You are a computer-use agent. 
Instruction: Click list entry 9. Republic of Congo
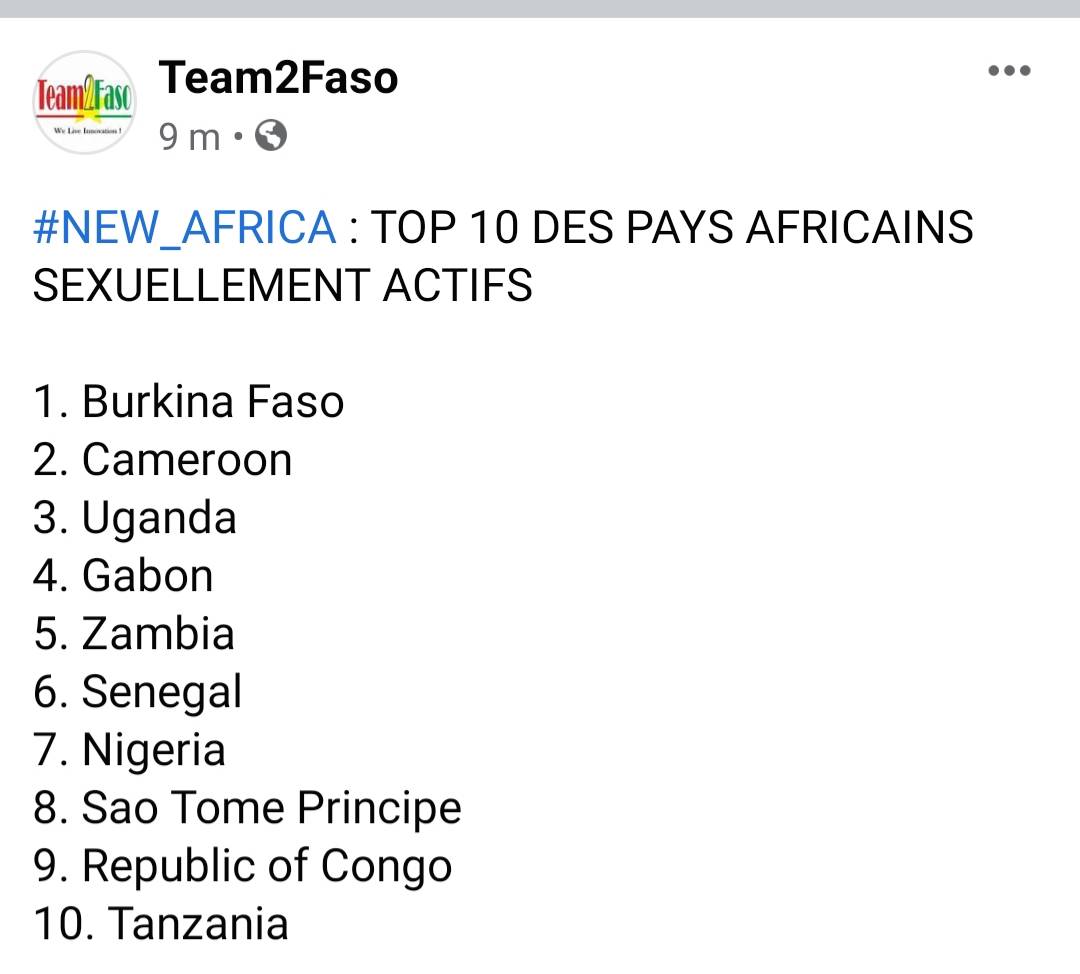tap(242, 866)
